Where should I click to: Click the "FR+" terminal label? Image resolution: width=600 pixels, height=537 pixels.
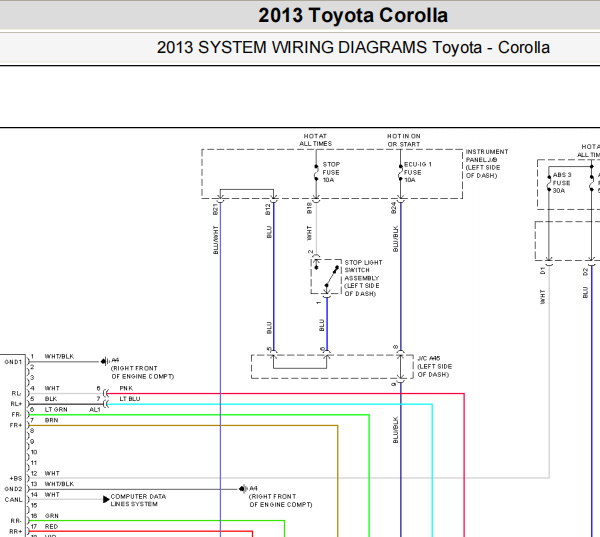point(16,426)
